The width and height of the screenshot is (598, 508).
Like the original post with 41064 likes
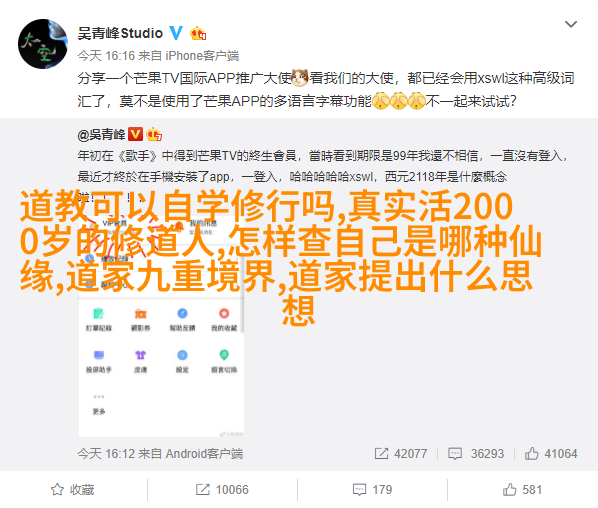551,453
